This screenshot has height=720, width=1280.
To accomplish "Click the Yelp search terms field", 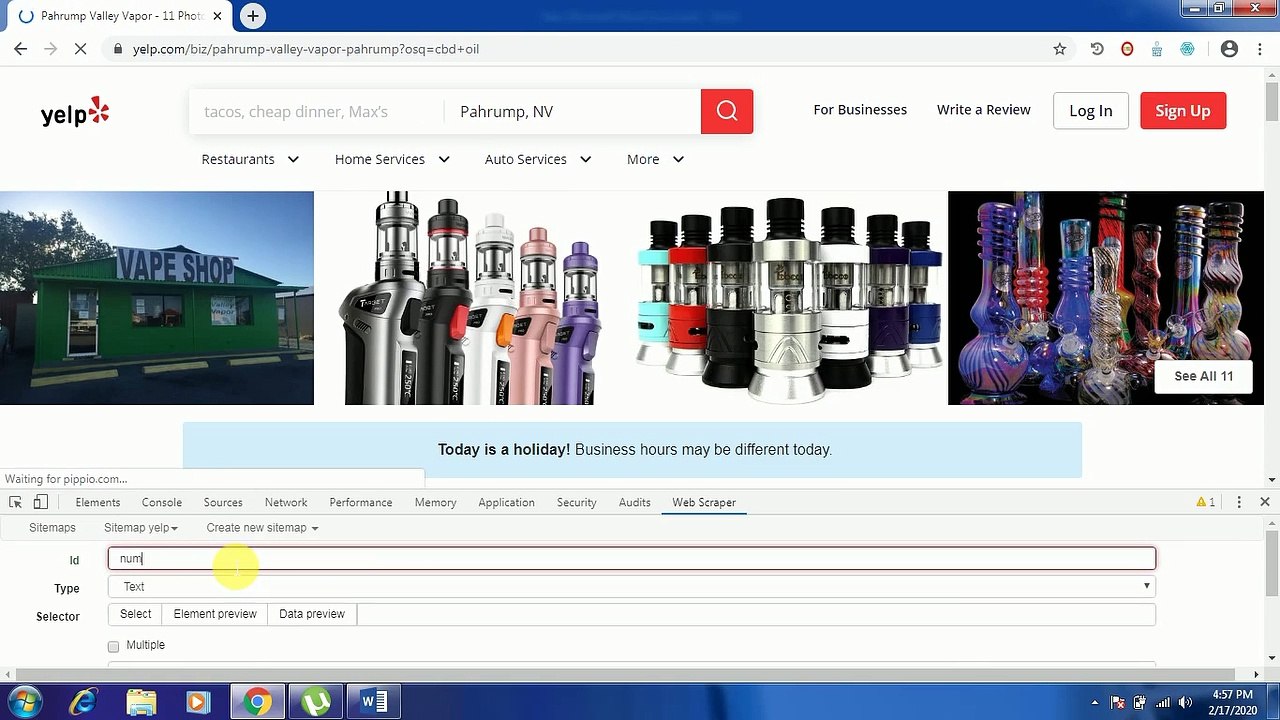I will pyautogui.click(x=316, y=111).
